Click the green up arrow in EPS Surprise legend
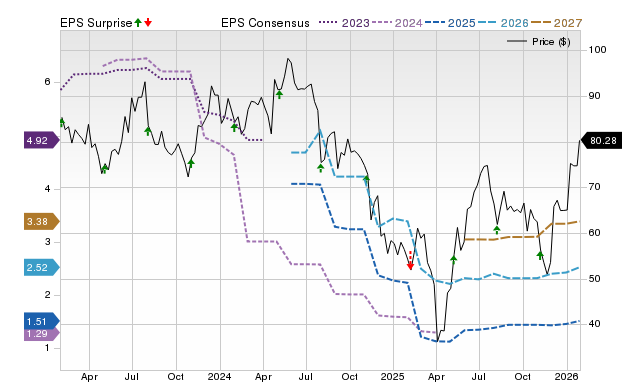Screen dimensions: 640x382 138,22
